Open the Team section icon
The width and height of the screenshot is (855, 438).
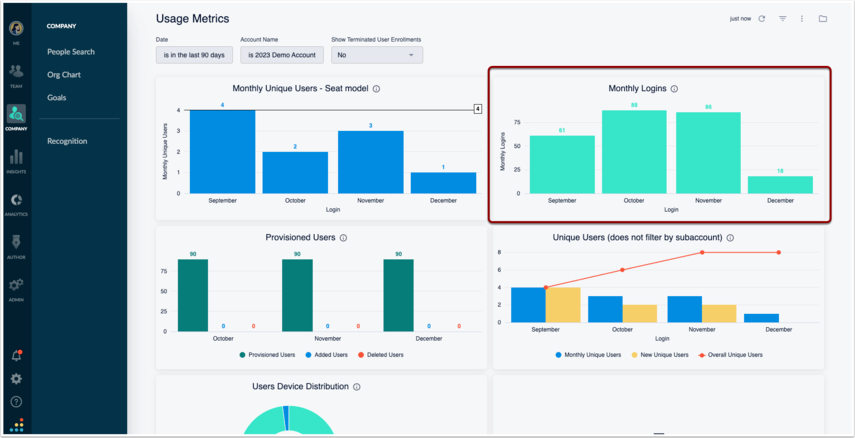click(16, 71)
